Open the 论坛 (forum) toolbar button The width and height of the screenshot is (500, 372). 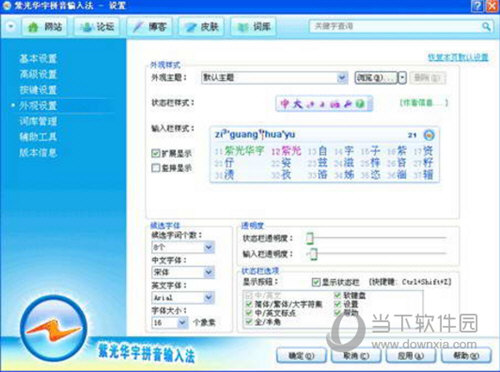click(97, 27)
